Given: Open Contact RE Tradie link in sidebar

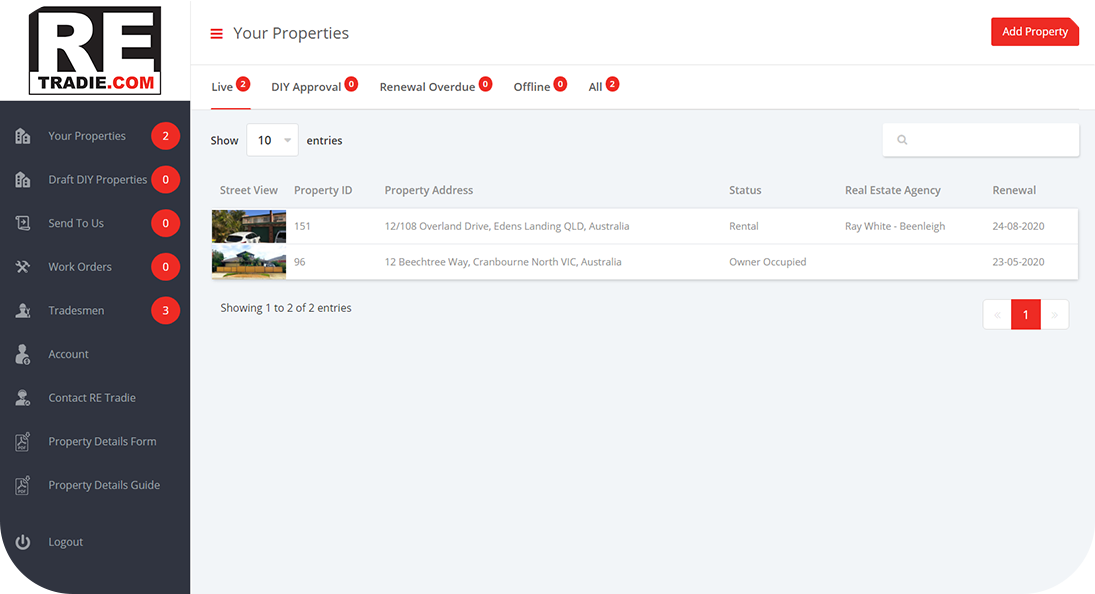Looking at the screenshot, I should tap(92, 398).
